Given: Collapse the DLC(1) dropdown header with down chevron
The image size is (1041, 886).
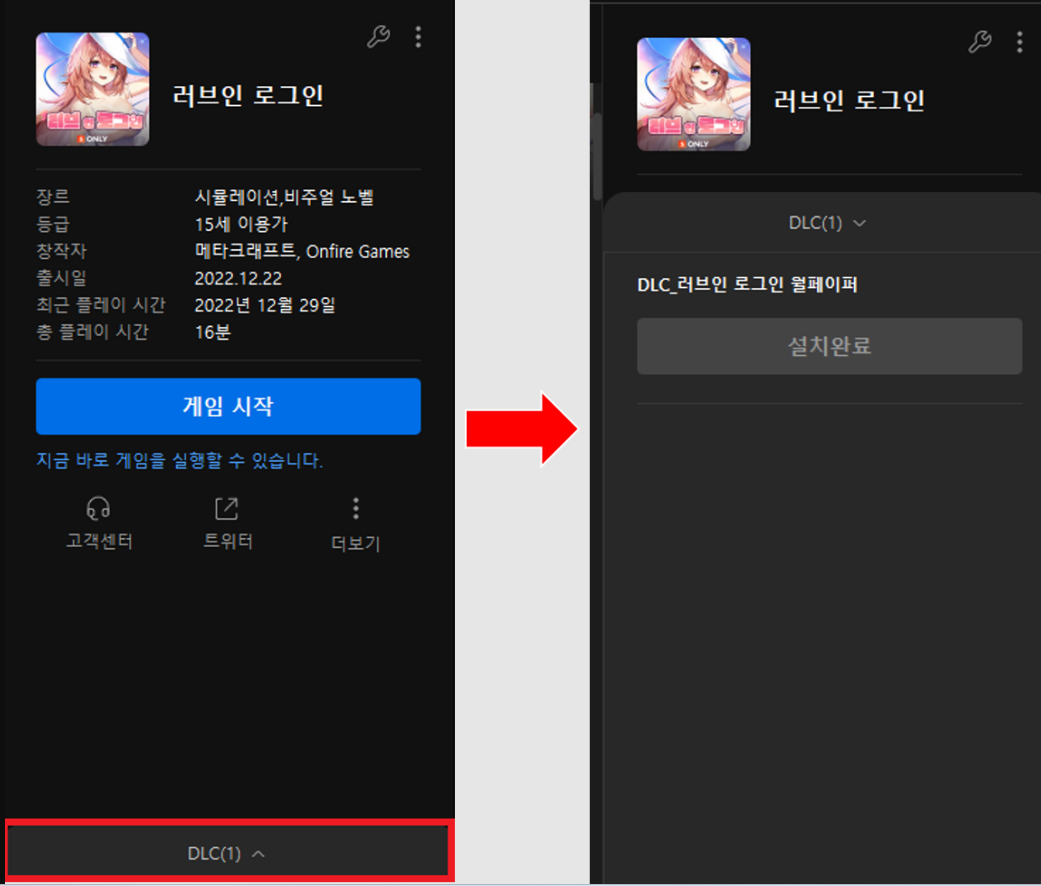Looking at the screenshot, I should point(828,223).
